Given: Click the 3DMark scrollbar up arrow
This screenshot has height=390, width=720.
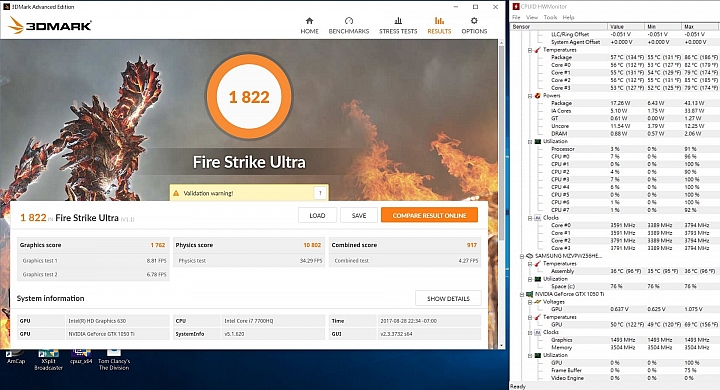Looking at the screenshot, I should point(501,43).
